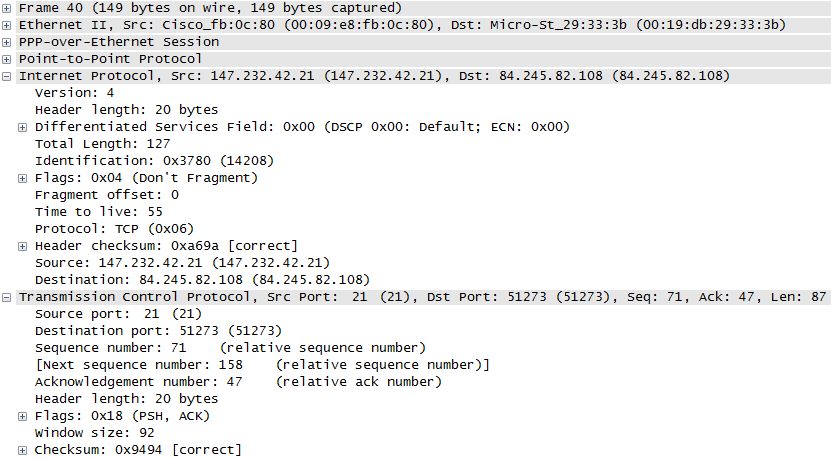Screen dimensions: 831x458
Task: Collapse the Internet Protocol section
Action: 6,76
